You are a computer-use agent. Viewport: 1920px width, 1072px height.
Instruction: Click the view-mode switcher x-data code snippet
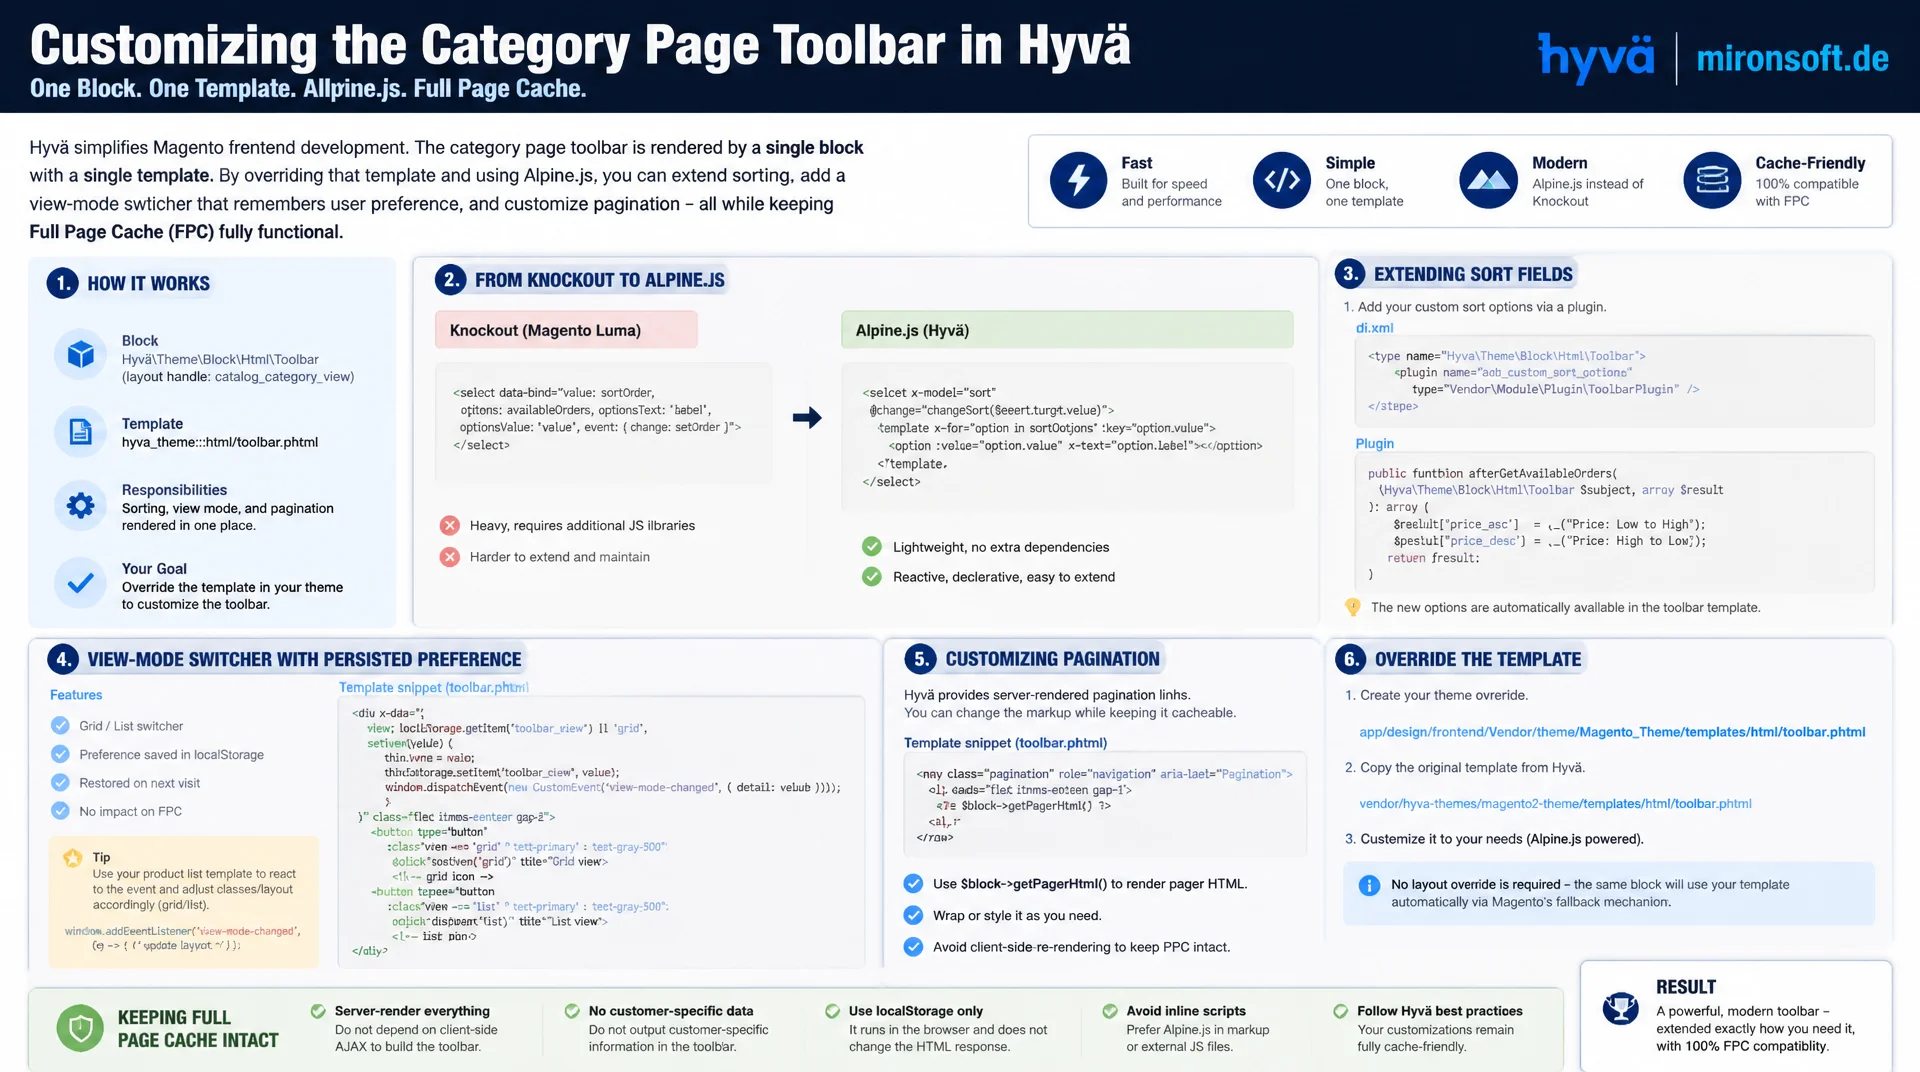601,831
